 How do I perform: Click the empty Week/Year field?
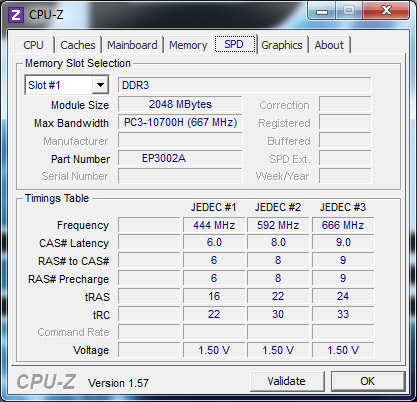(345, 176)
